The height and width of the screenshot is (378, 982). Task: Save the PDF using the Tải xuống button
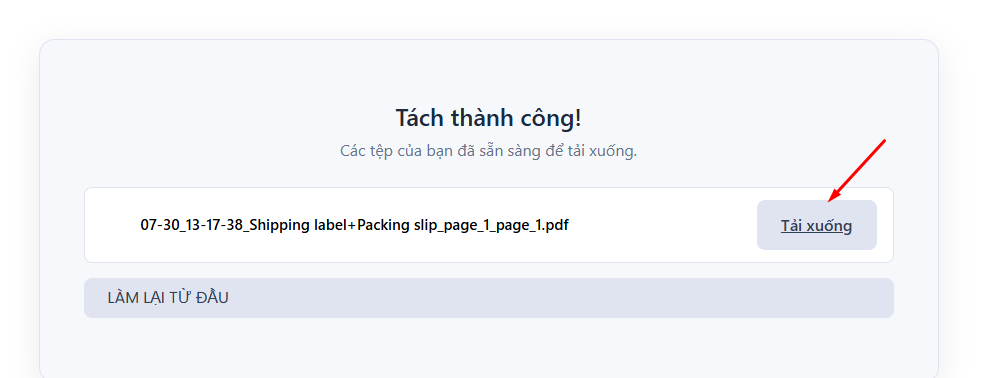817,225
